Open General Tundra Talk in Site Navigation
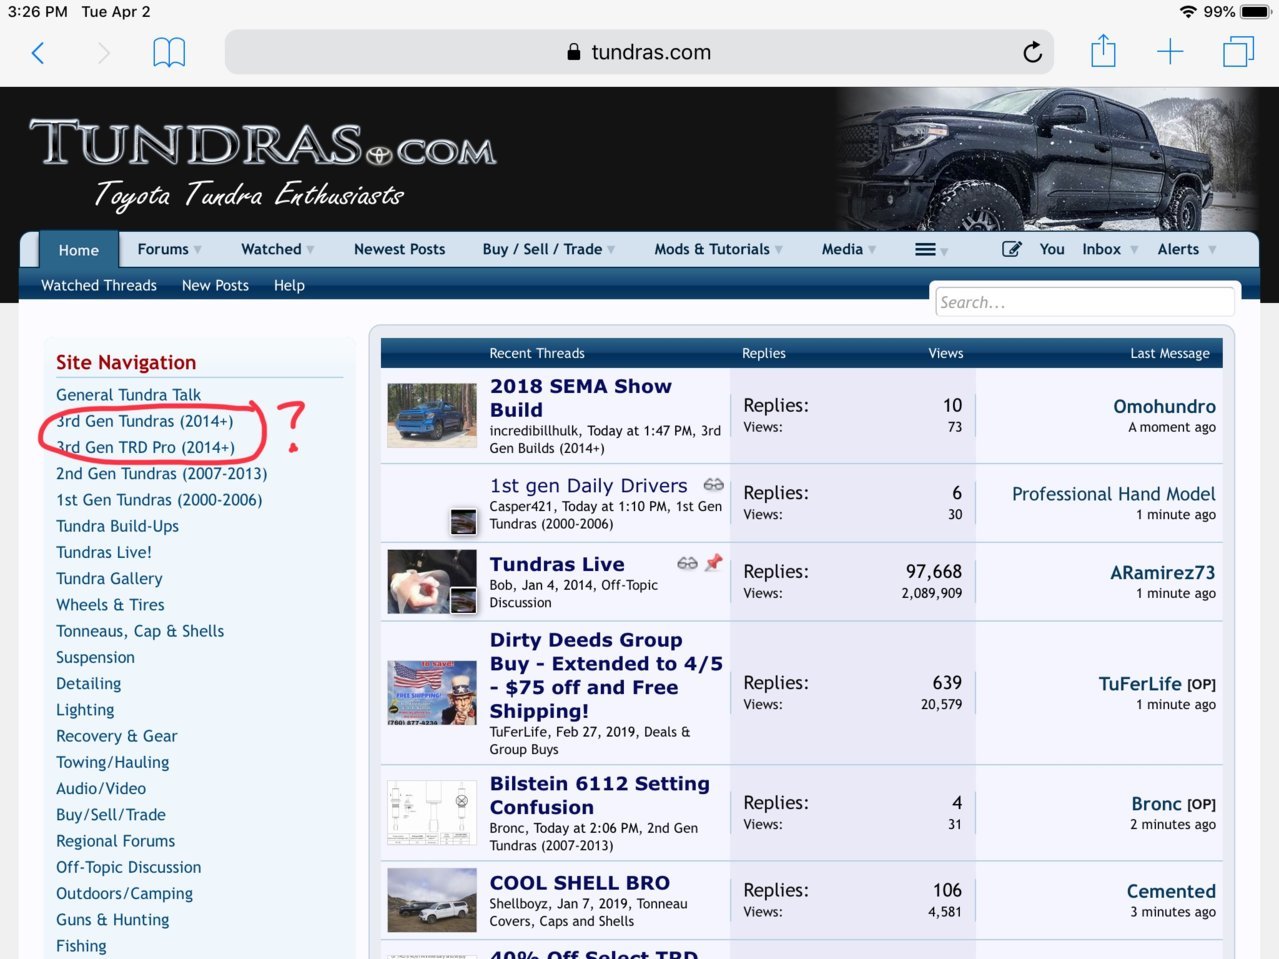1279x959 pixels. point(128,395)
